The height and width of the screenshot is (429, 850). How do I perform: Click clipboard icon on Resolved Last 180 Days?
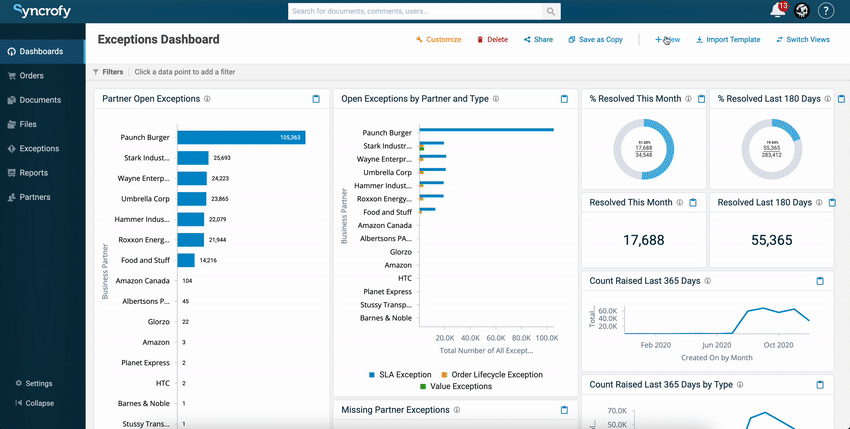(833, 202)
